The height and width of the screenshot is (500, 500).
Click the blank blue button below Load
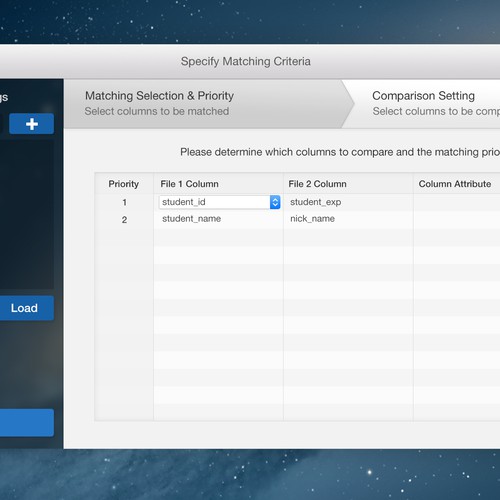(x=27, y=423)
